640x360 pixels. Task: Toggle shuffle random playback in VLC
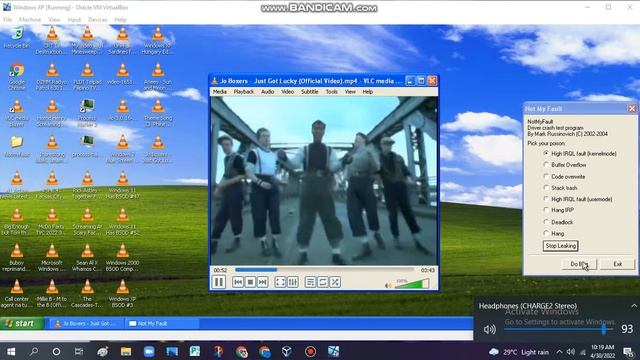(x=335, y=282)
